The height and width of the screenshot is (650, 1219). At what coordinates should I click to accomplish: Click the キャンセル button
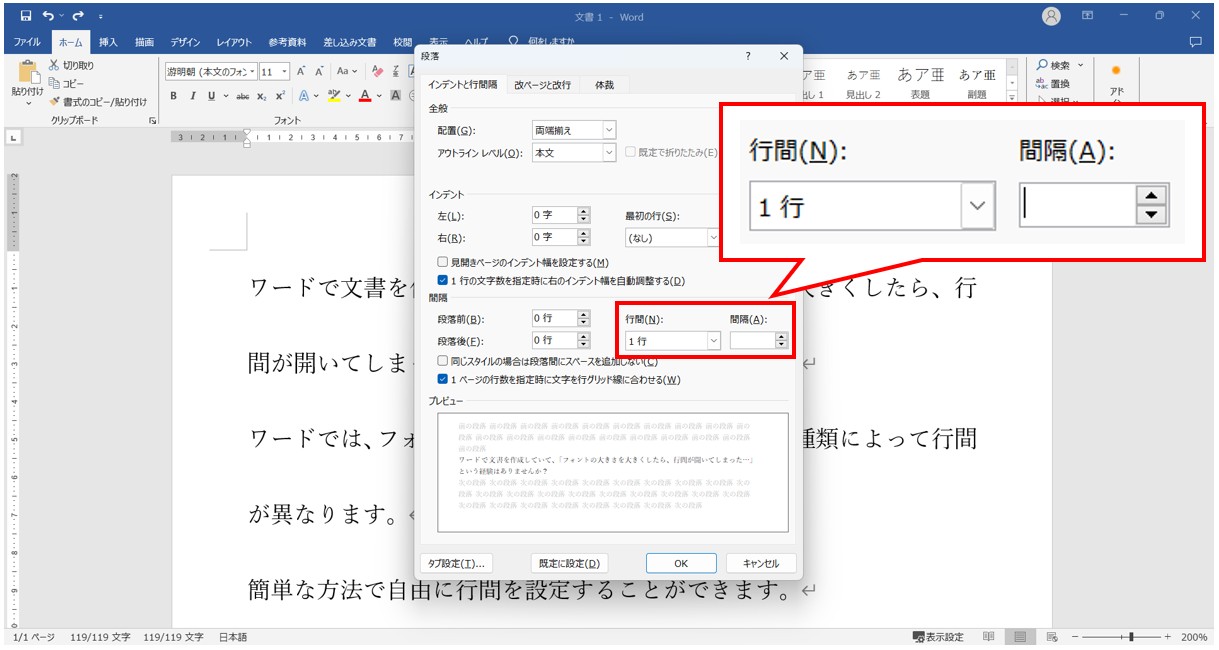coord(760,563)
